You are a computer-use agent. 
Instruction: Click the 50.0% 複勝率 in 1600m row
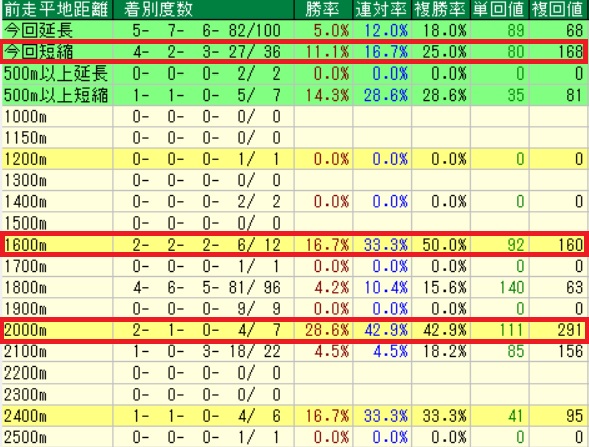click(x=444, y=245)
